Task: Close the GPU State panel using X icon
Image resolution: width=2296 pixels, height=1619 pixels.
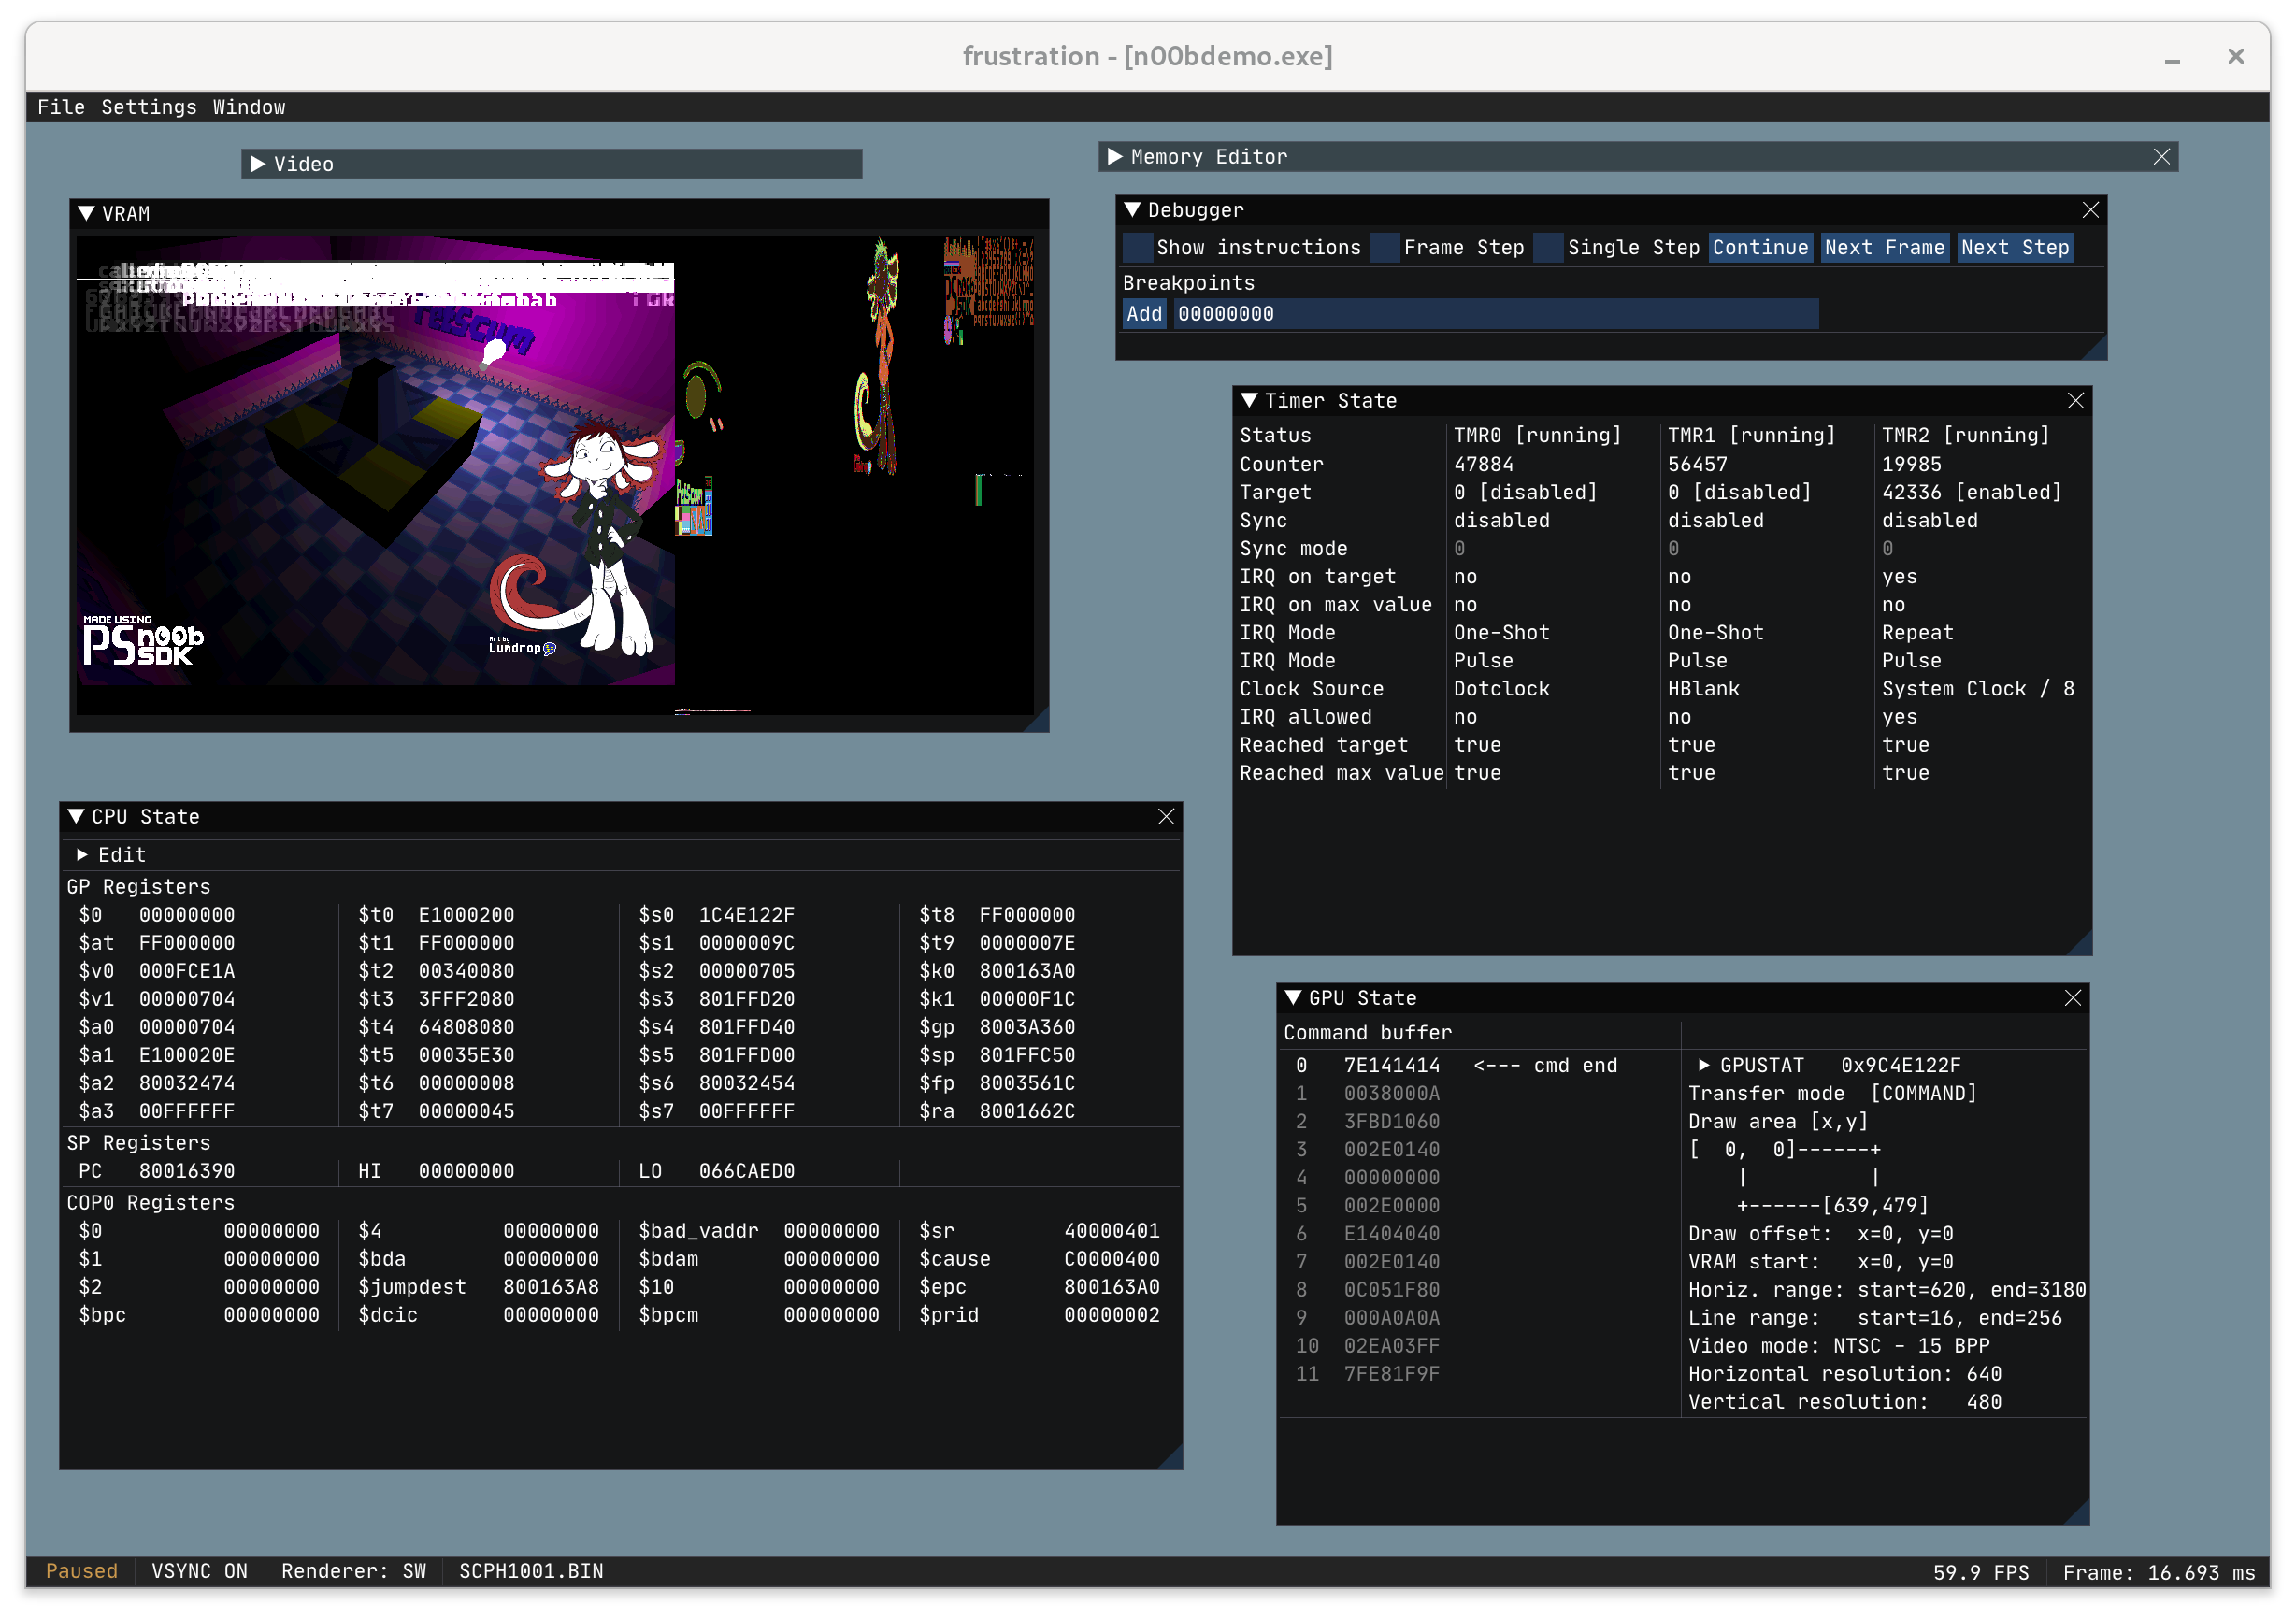Action: click(2072, 998)
